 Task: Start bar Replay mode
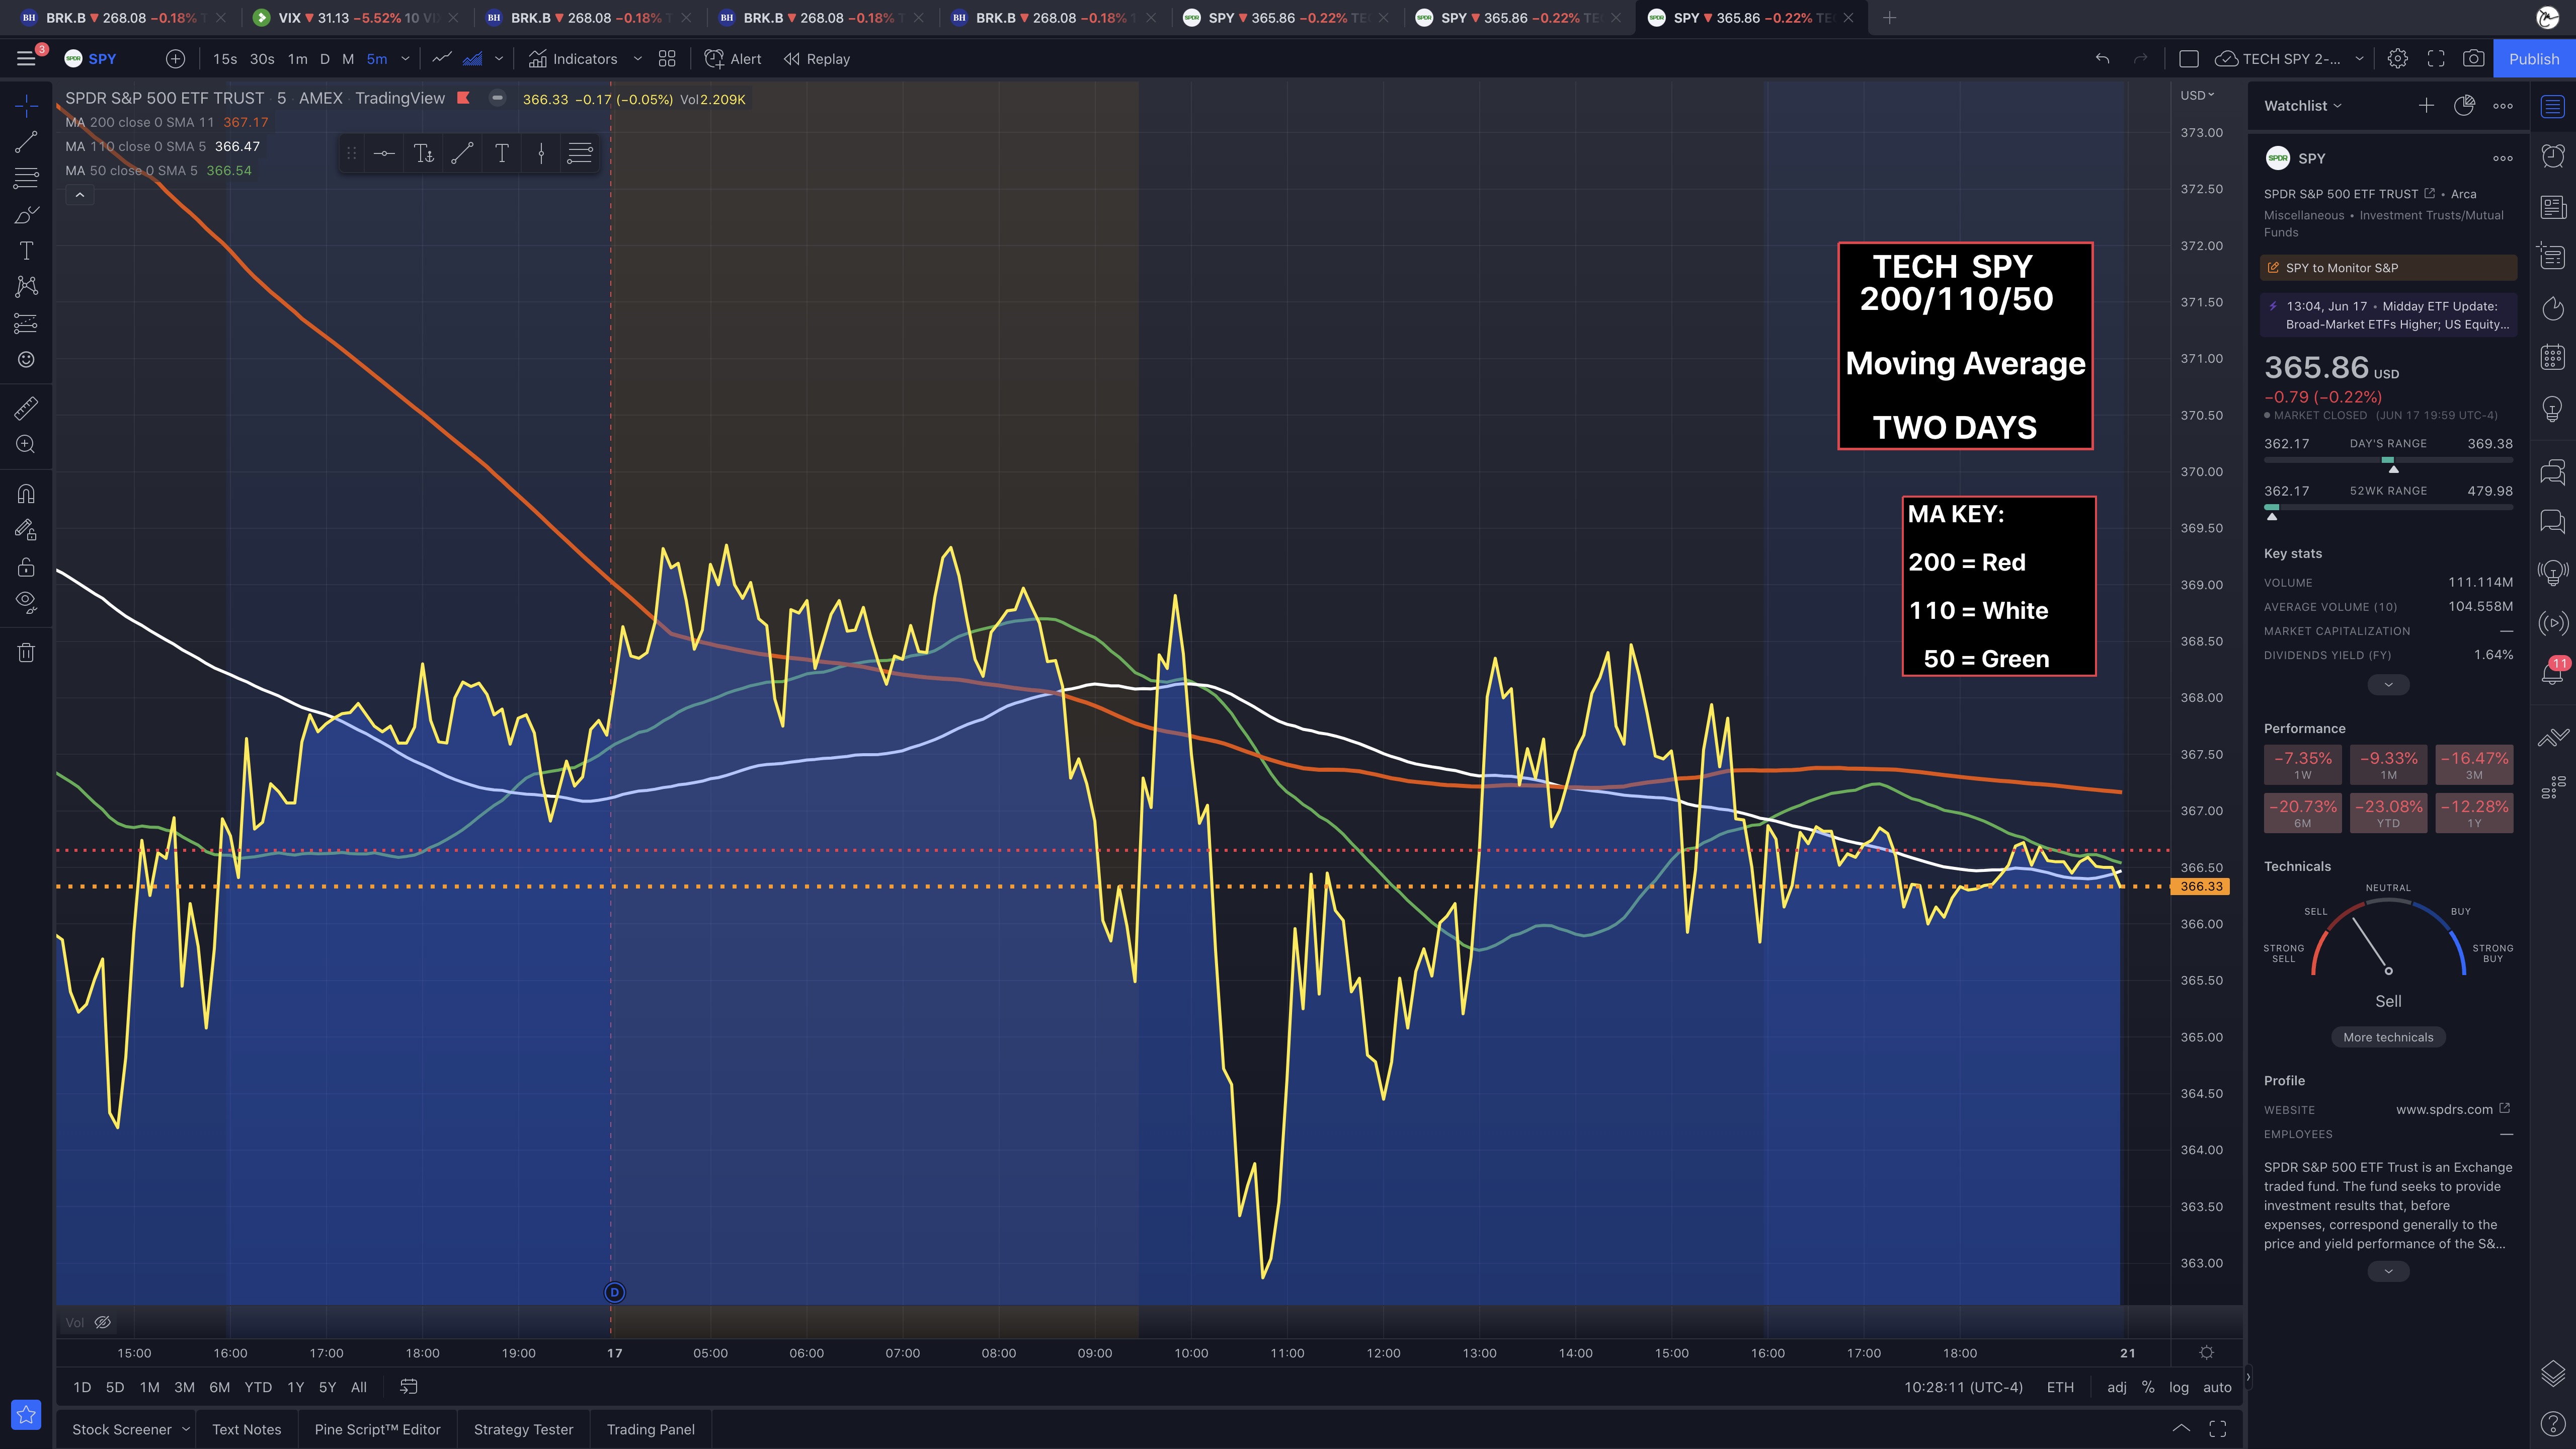817,59
